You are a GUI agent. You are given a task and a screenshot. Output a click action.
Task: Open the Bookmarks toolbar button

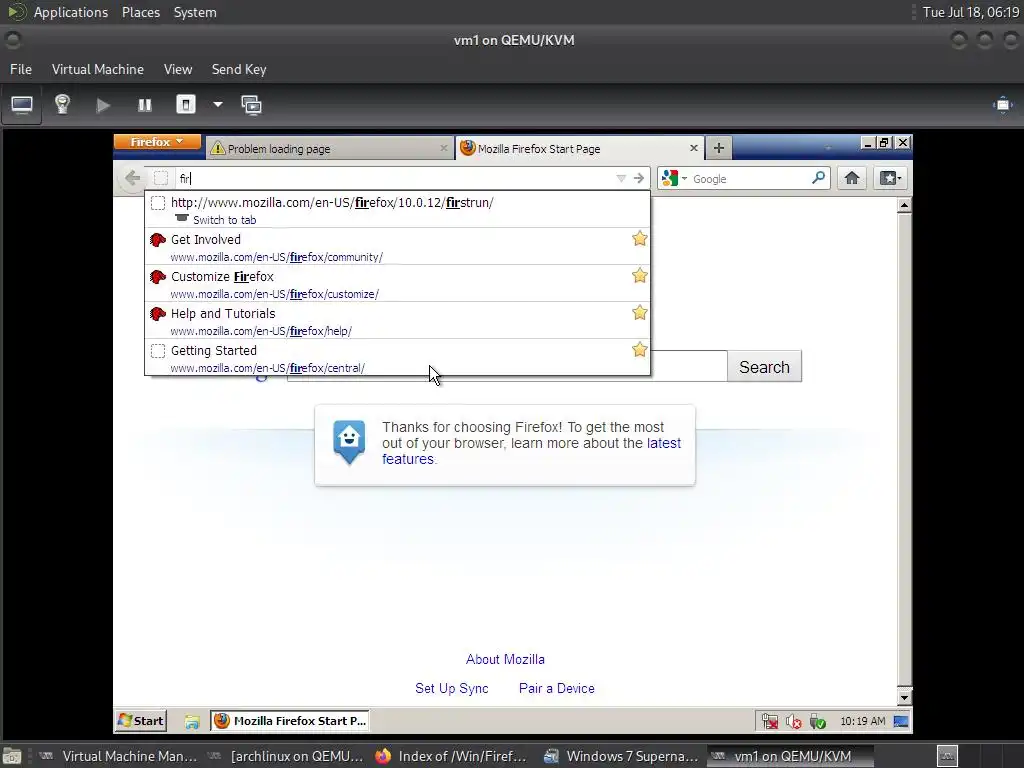pos(891,178)
